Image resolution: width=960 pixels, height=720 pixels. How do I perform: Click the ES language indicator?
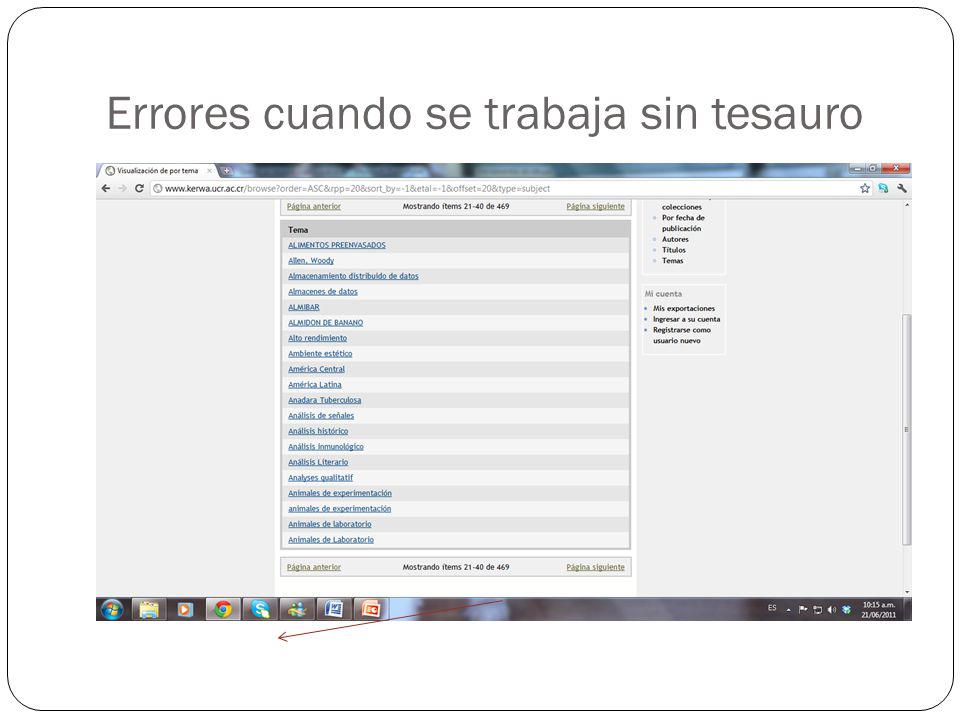pos(772,608)
